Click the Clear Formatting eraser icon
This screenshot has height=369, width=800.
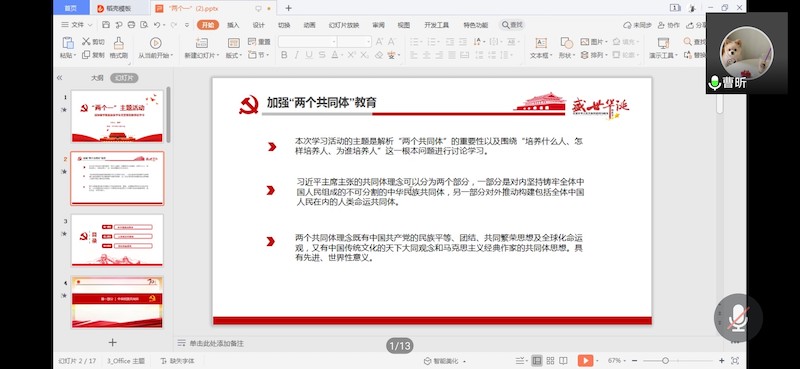pos(379,55)
